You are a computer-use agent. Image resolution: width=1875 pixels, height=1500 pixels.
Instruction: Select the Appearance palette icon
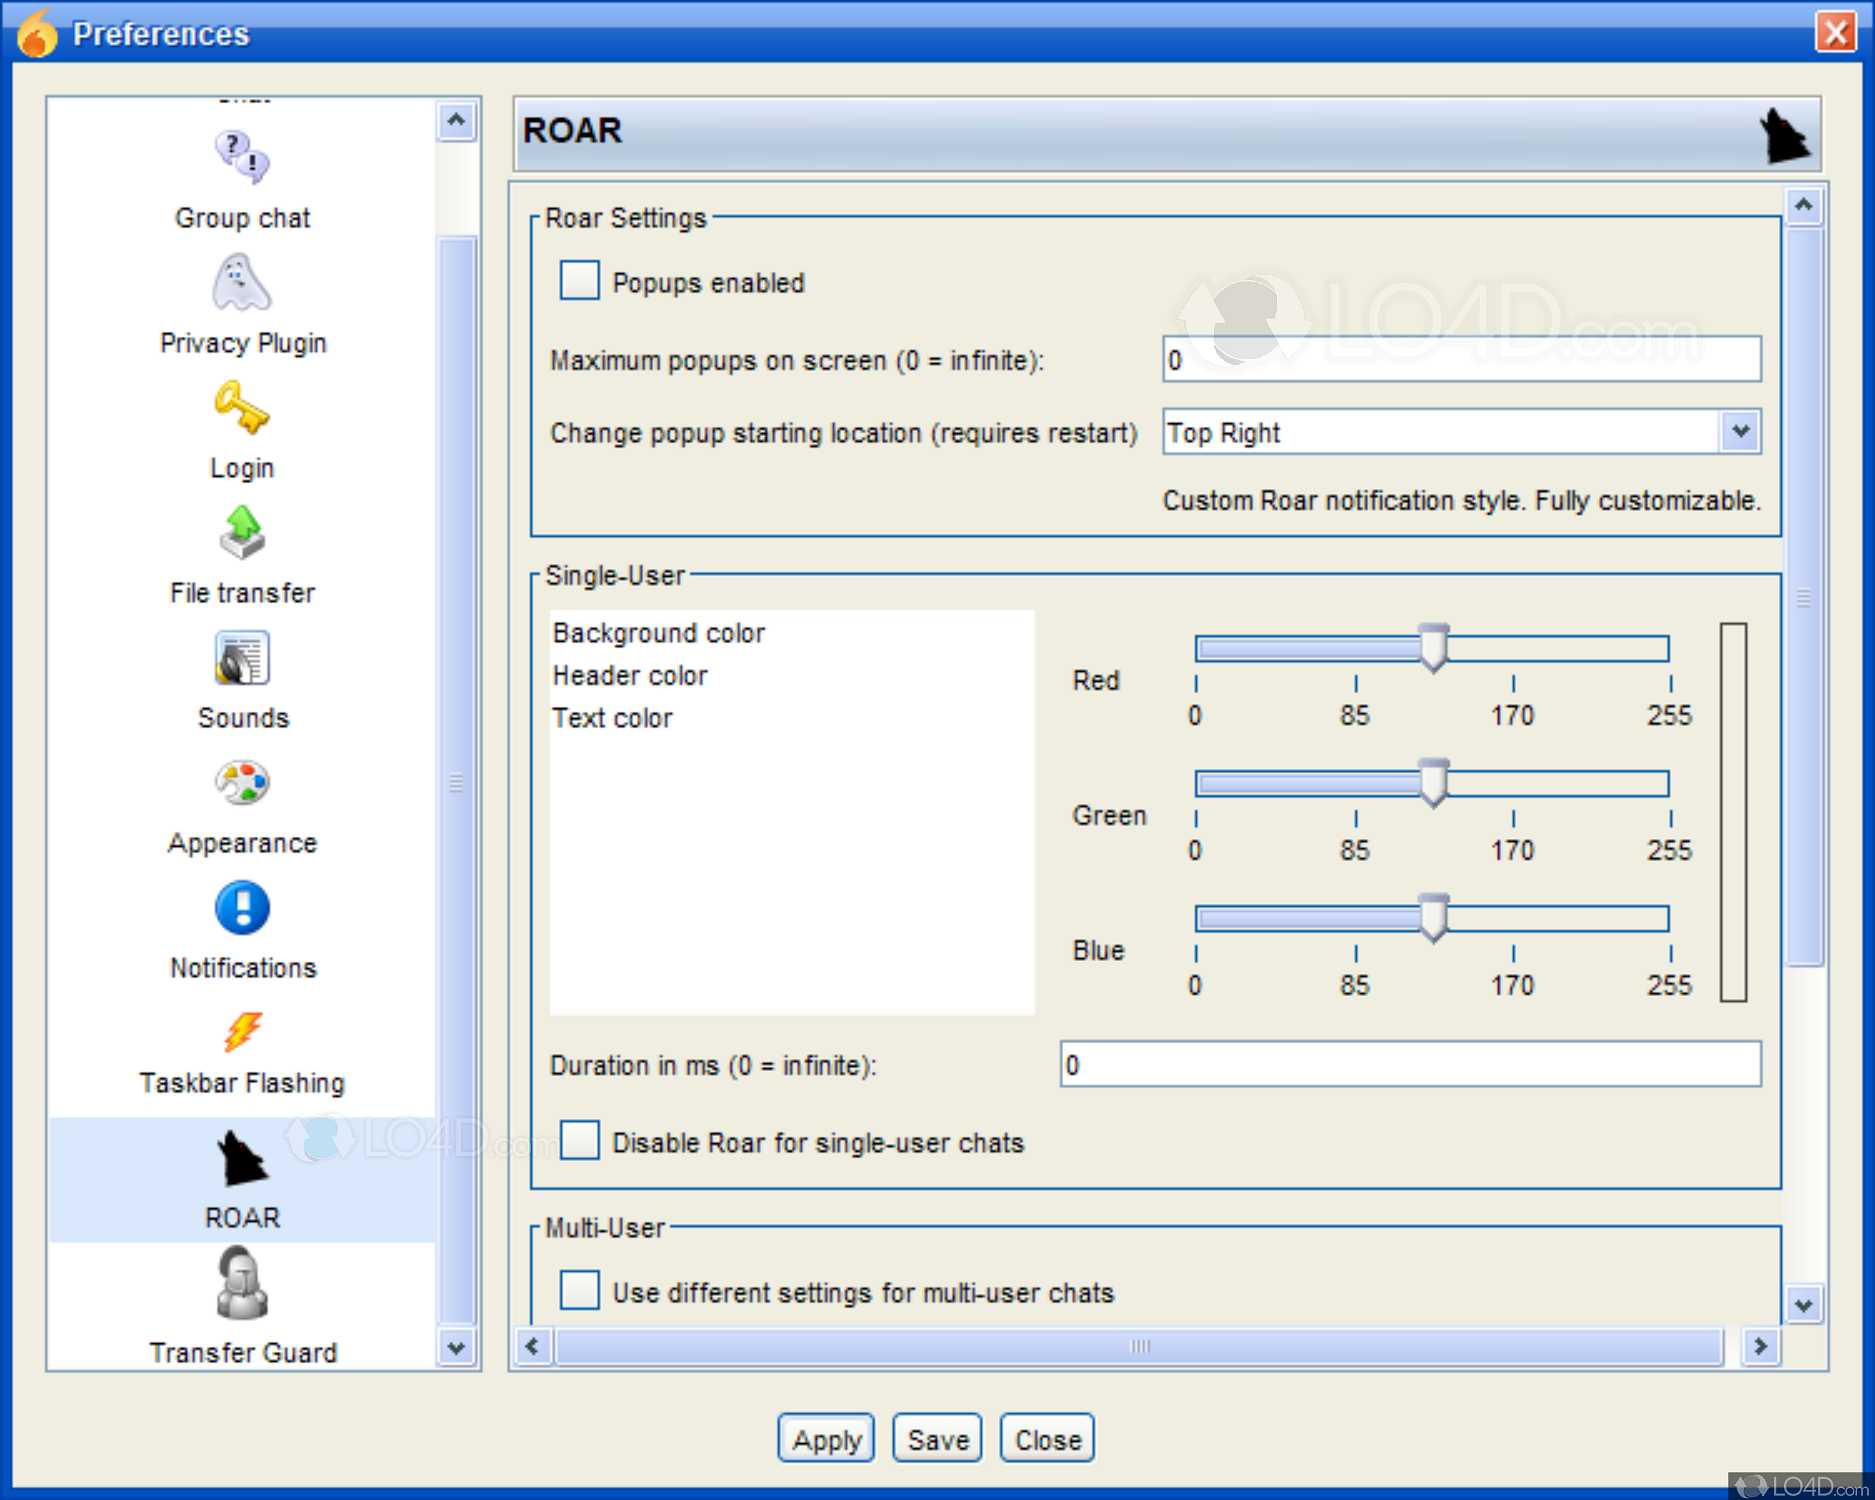(x=240, y=783)
